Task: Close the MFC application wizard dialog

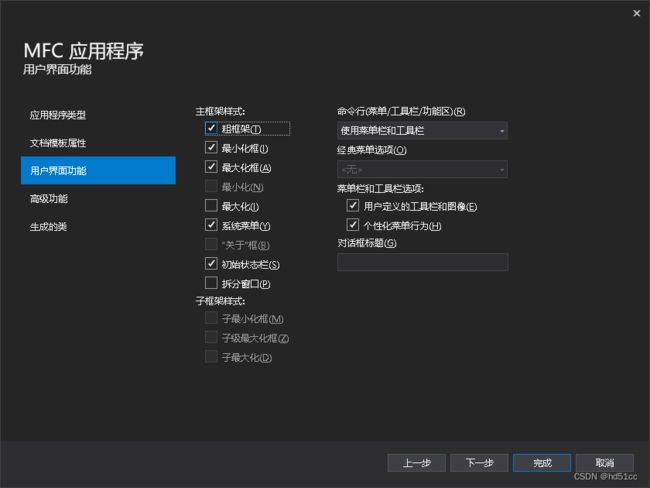Action: click(637, 13)
